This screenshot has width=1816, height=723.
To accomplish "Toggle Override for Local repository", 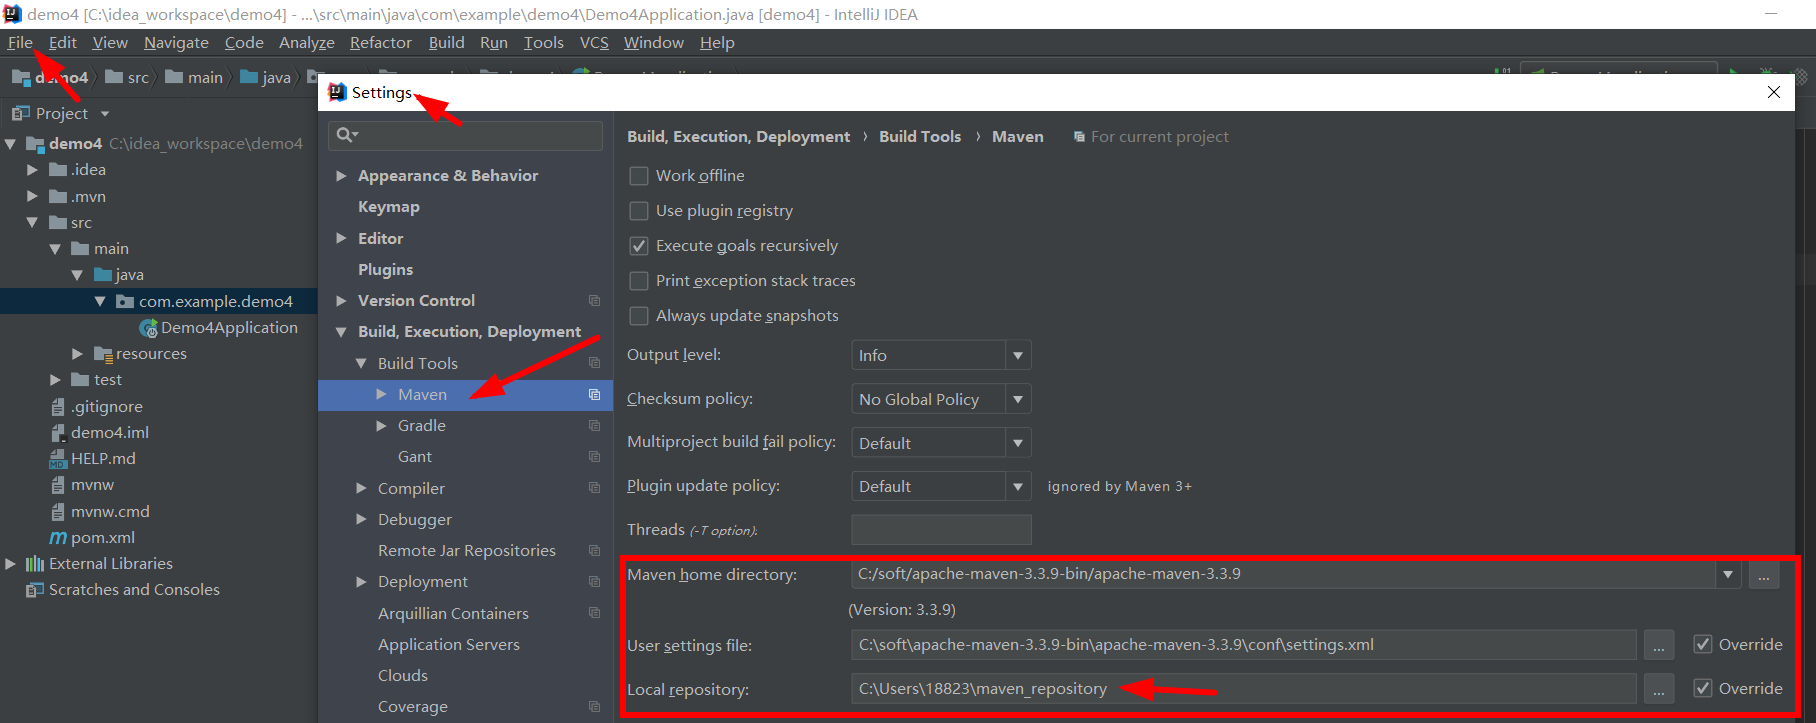I will (1702, 688).
